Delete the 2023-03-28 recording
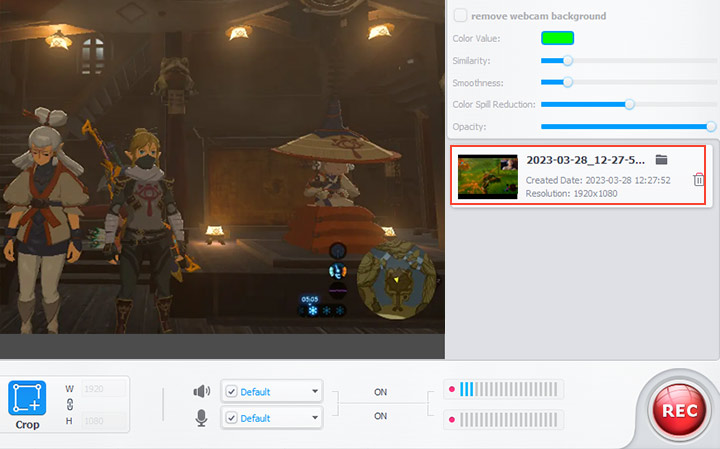Screen dimensions: 720x449 698,180
